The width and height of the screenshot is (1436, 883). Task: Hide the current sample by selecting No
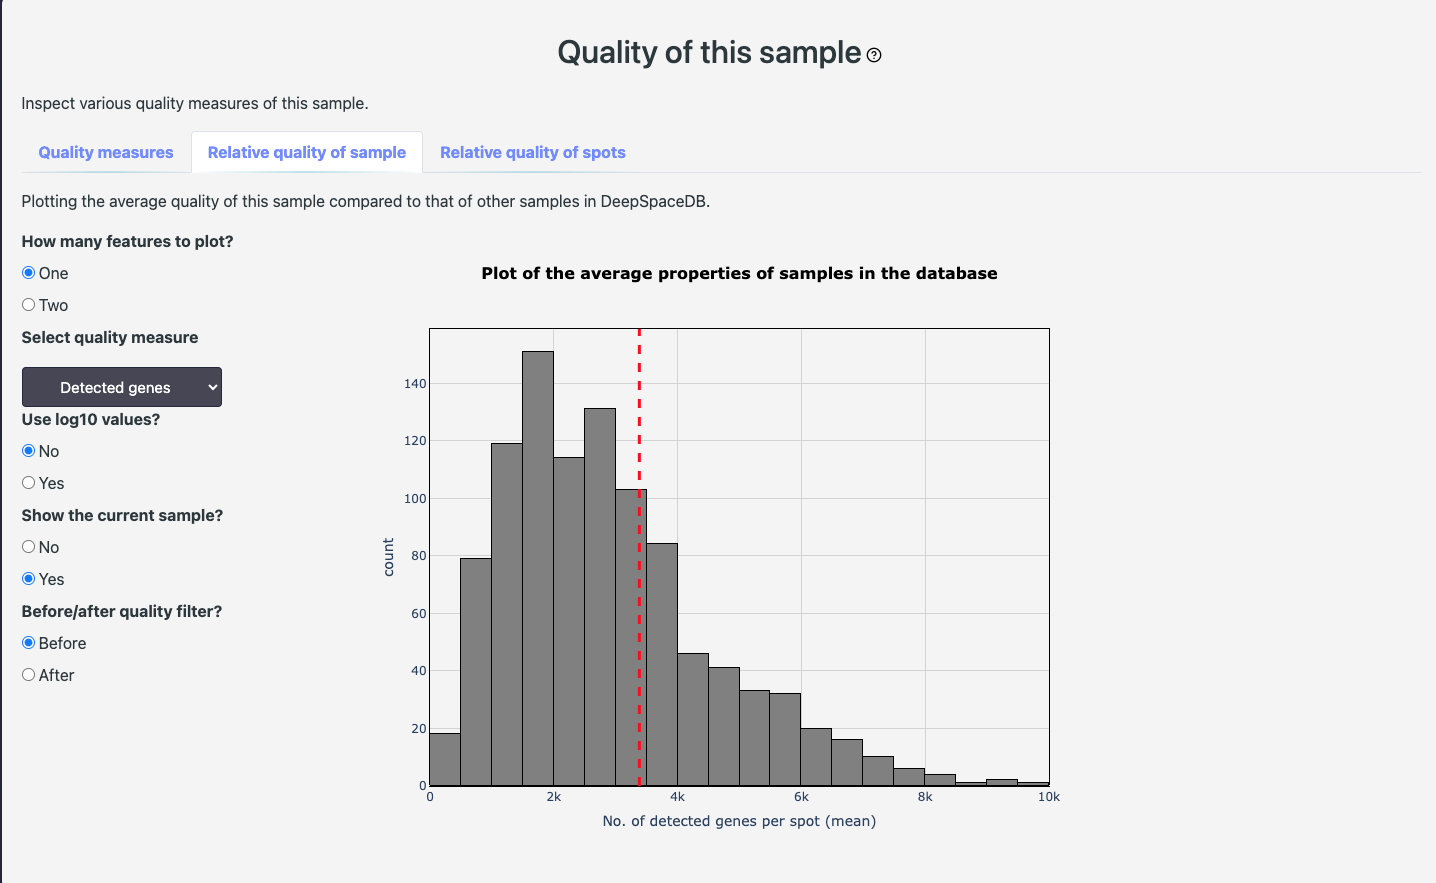(x=29, y=547)
